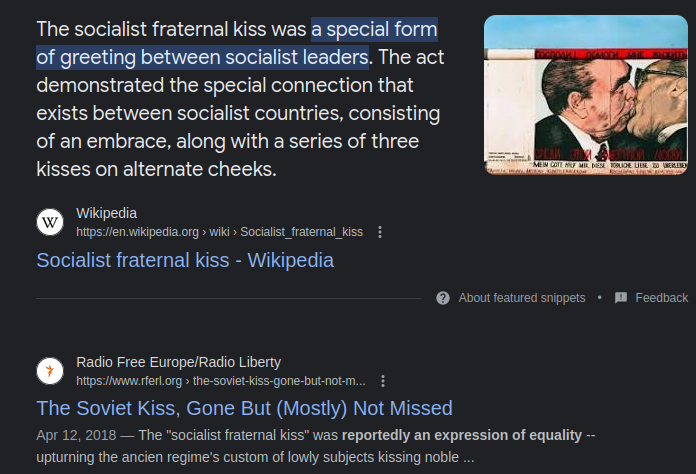696x474 pixels.
Task: Click the rferl.org URL breadcrumb
Action: (220, 381)
